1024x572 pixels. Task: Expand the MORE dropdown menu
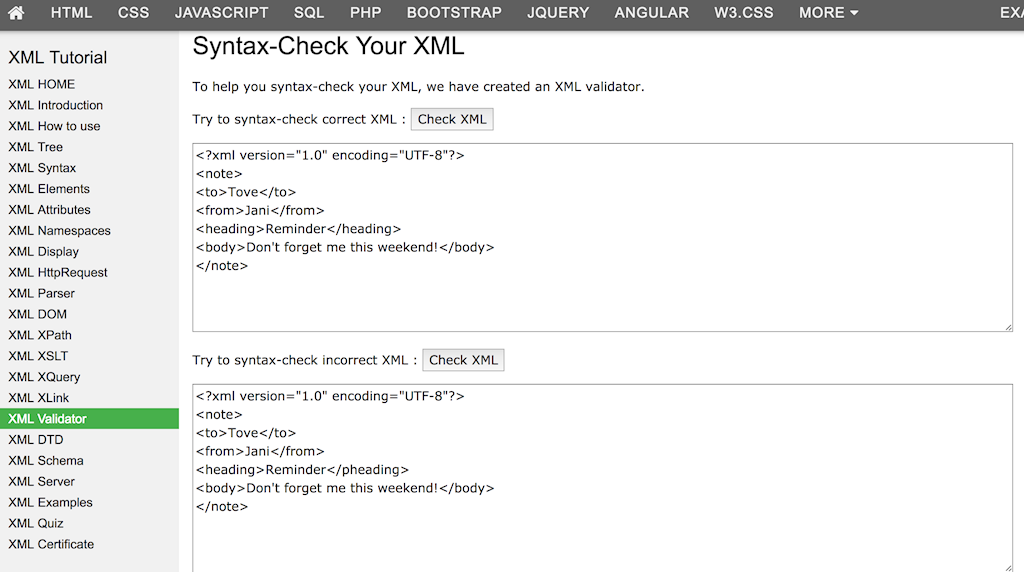tap(828, 13)
